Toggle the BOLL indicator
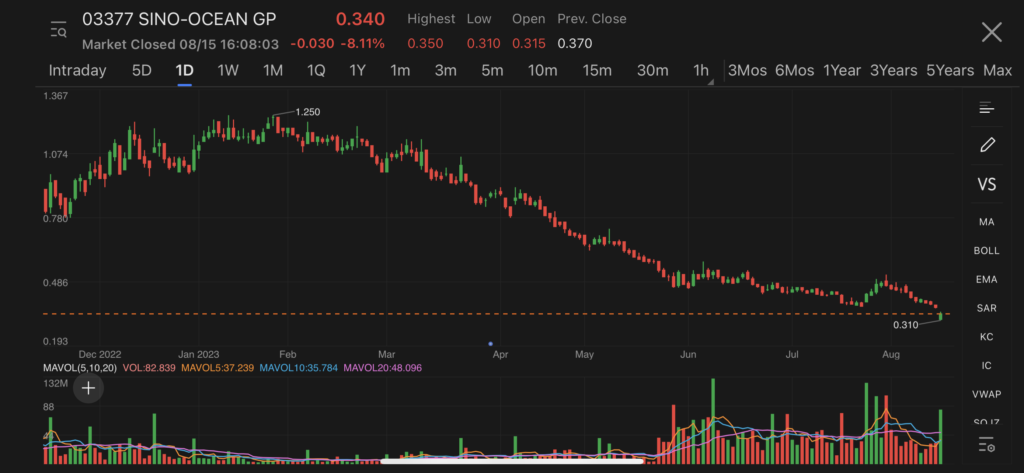This screenshot has height=473, width=1024. pyautogui.click(x=986, y=251)
